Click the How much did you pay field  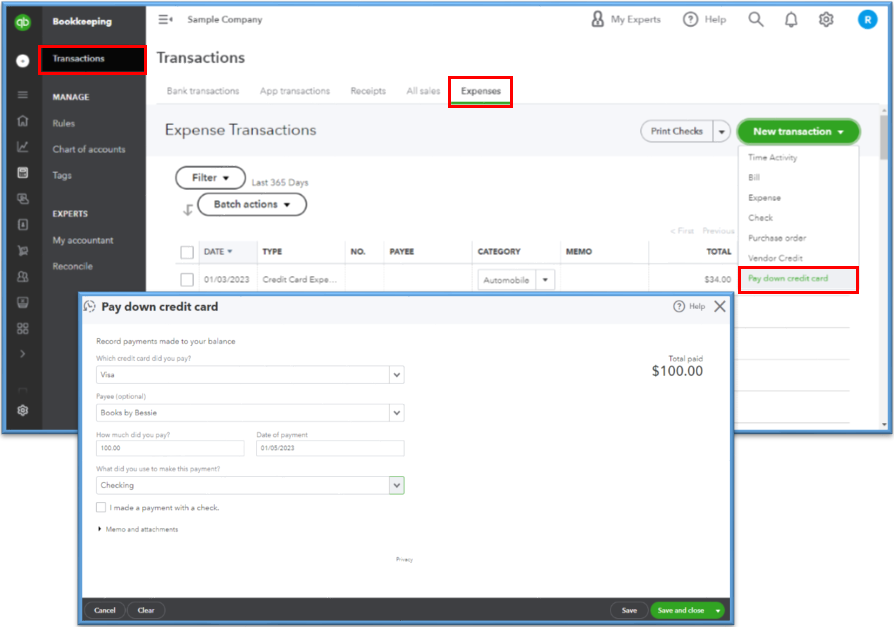pyautogui.click(x=170, y=448)
